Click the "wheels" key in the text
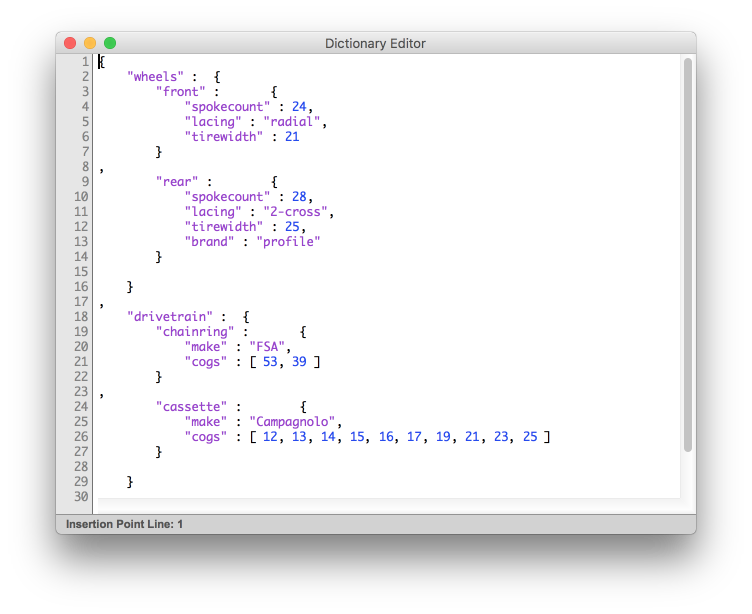This screenshot has width=752, height=614. click(155, 76)
